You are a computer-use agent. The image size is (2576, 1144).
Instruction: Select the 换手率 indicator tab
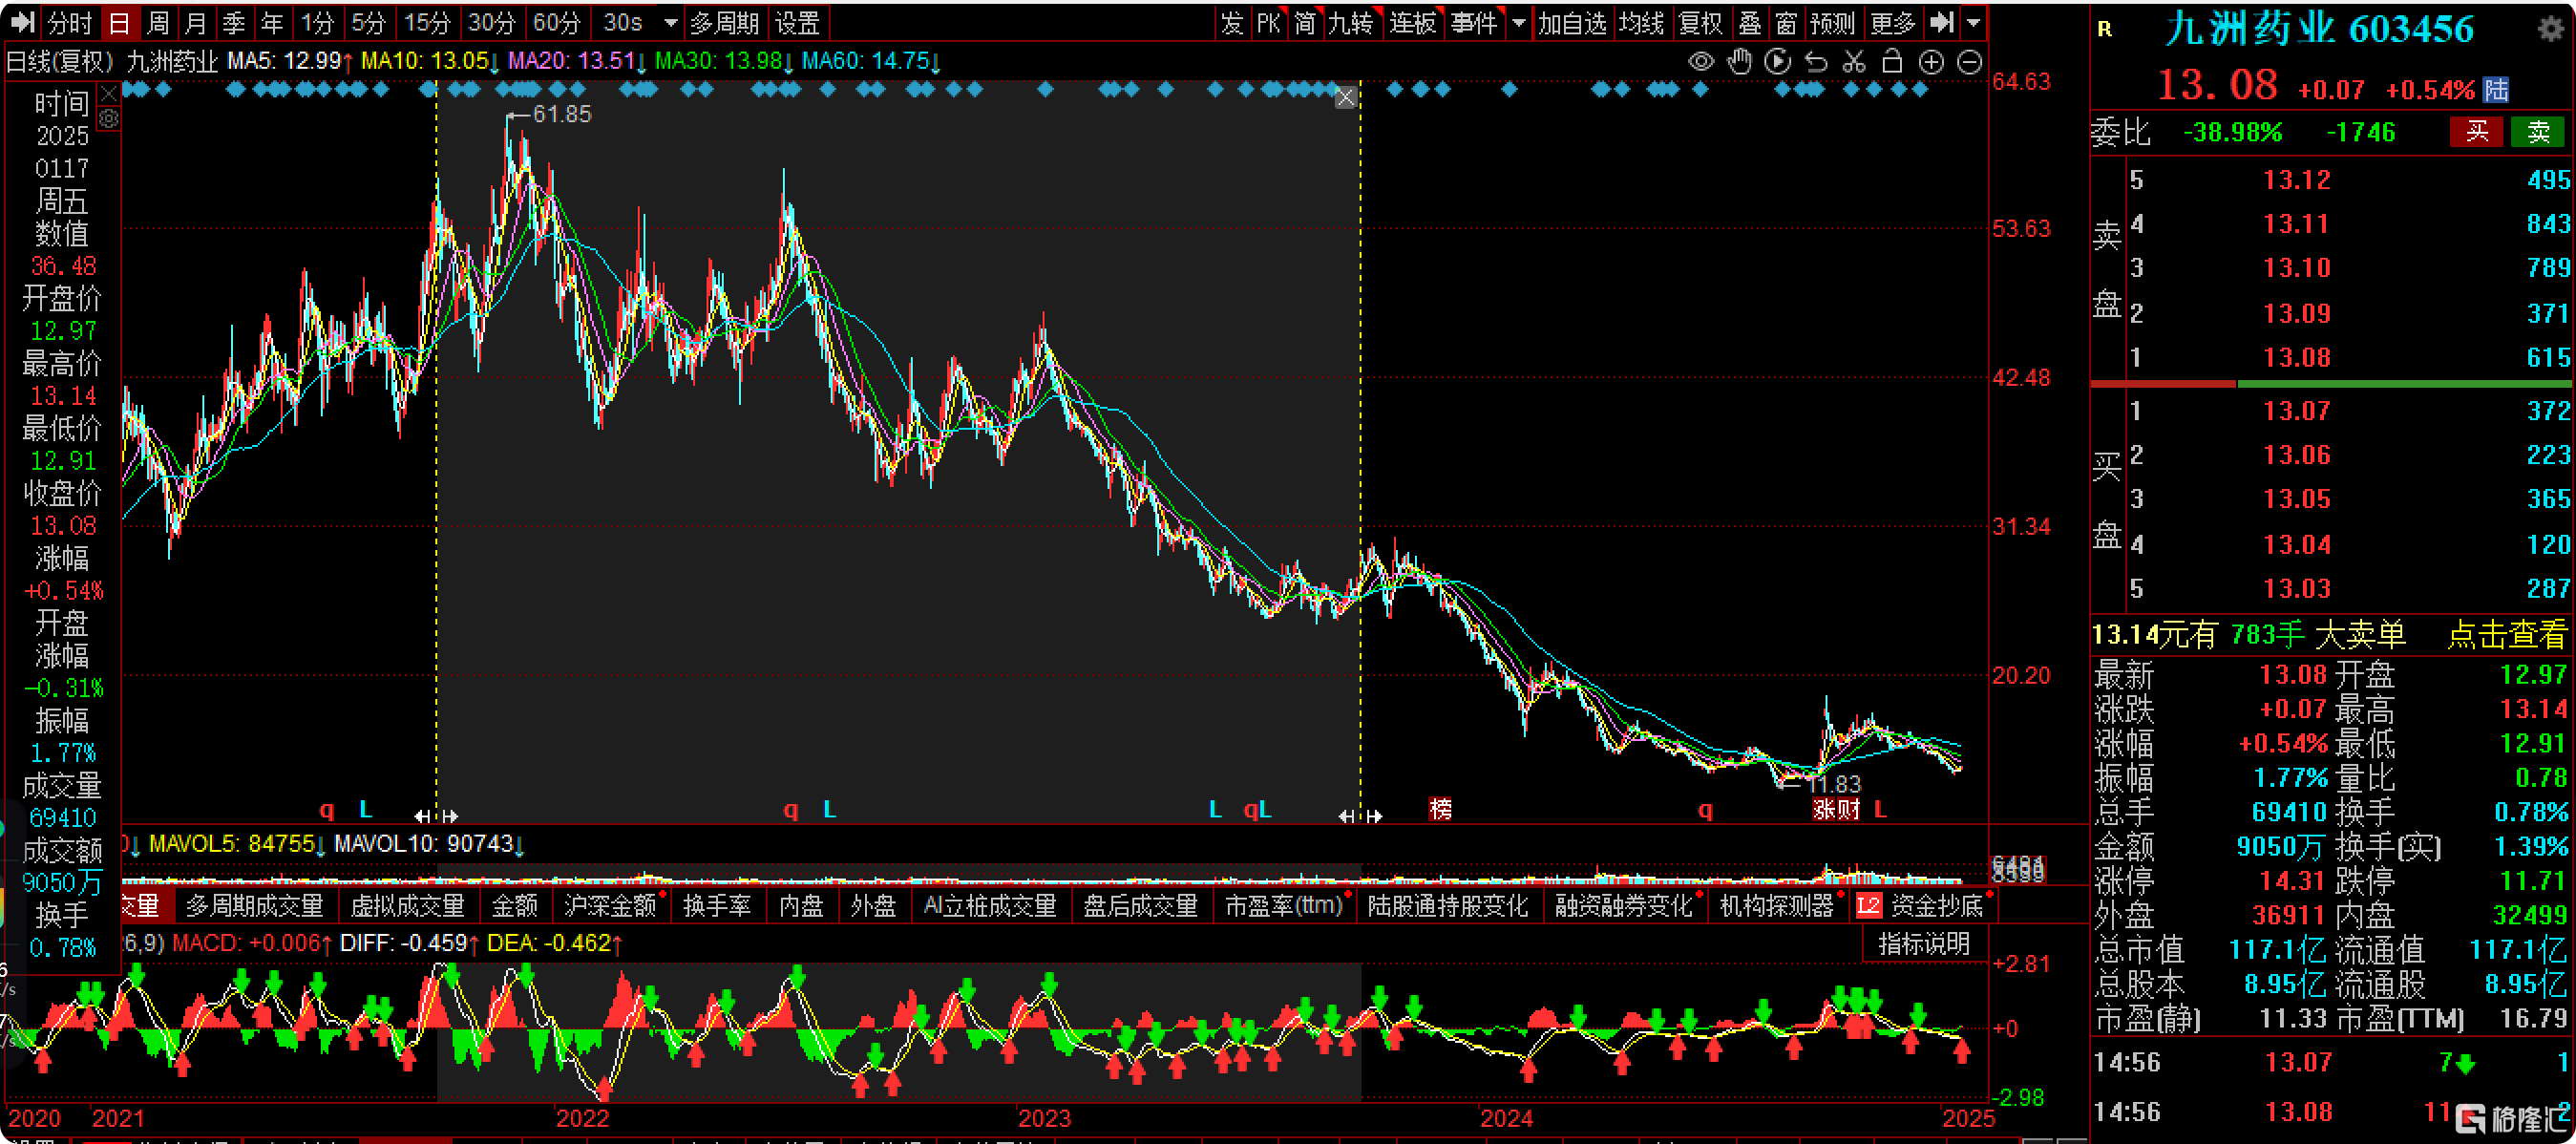[716, 906]
